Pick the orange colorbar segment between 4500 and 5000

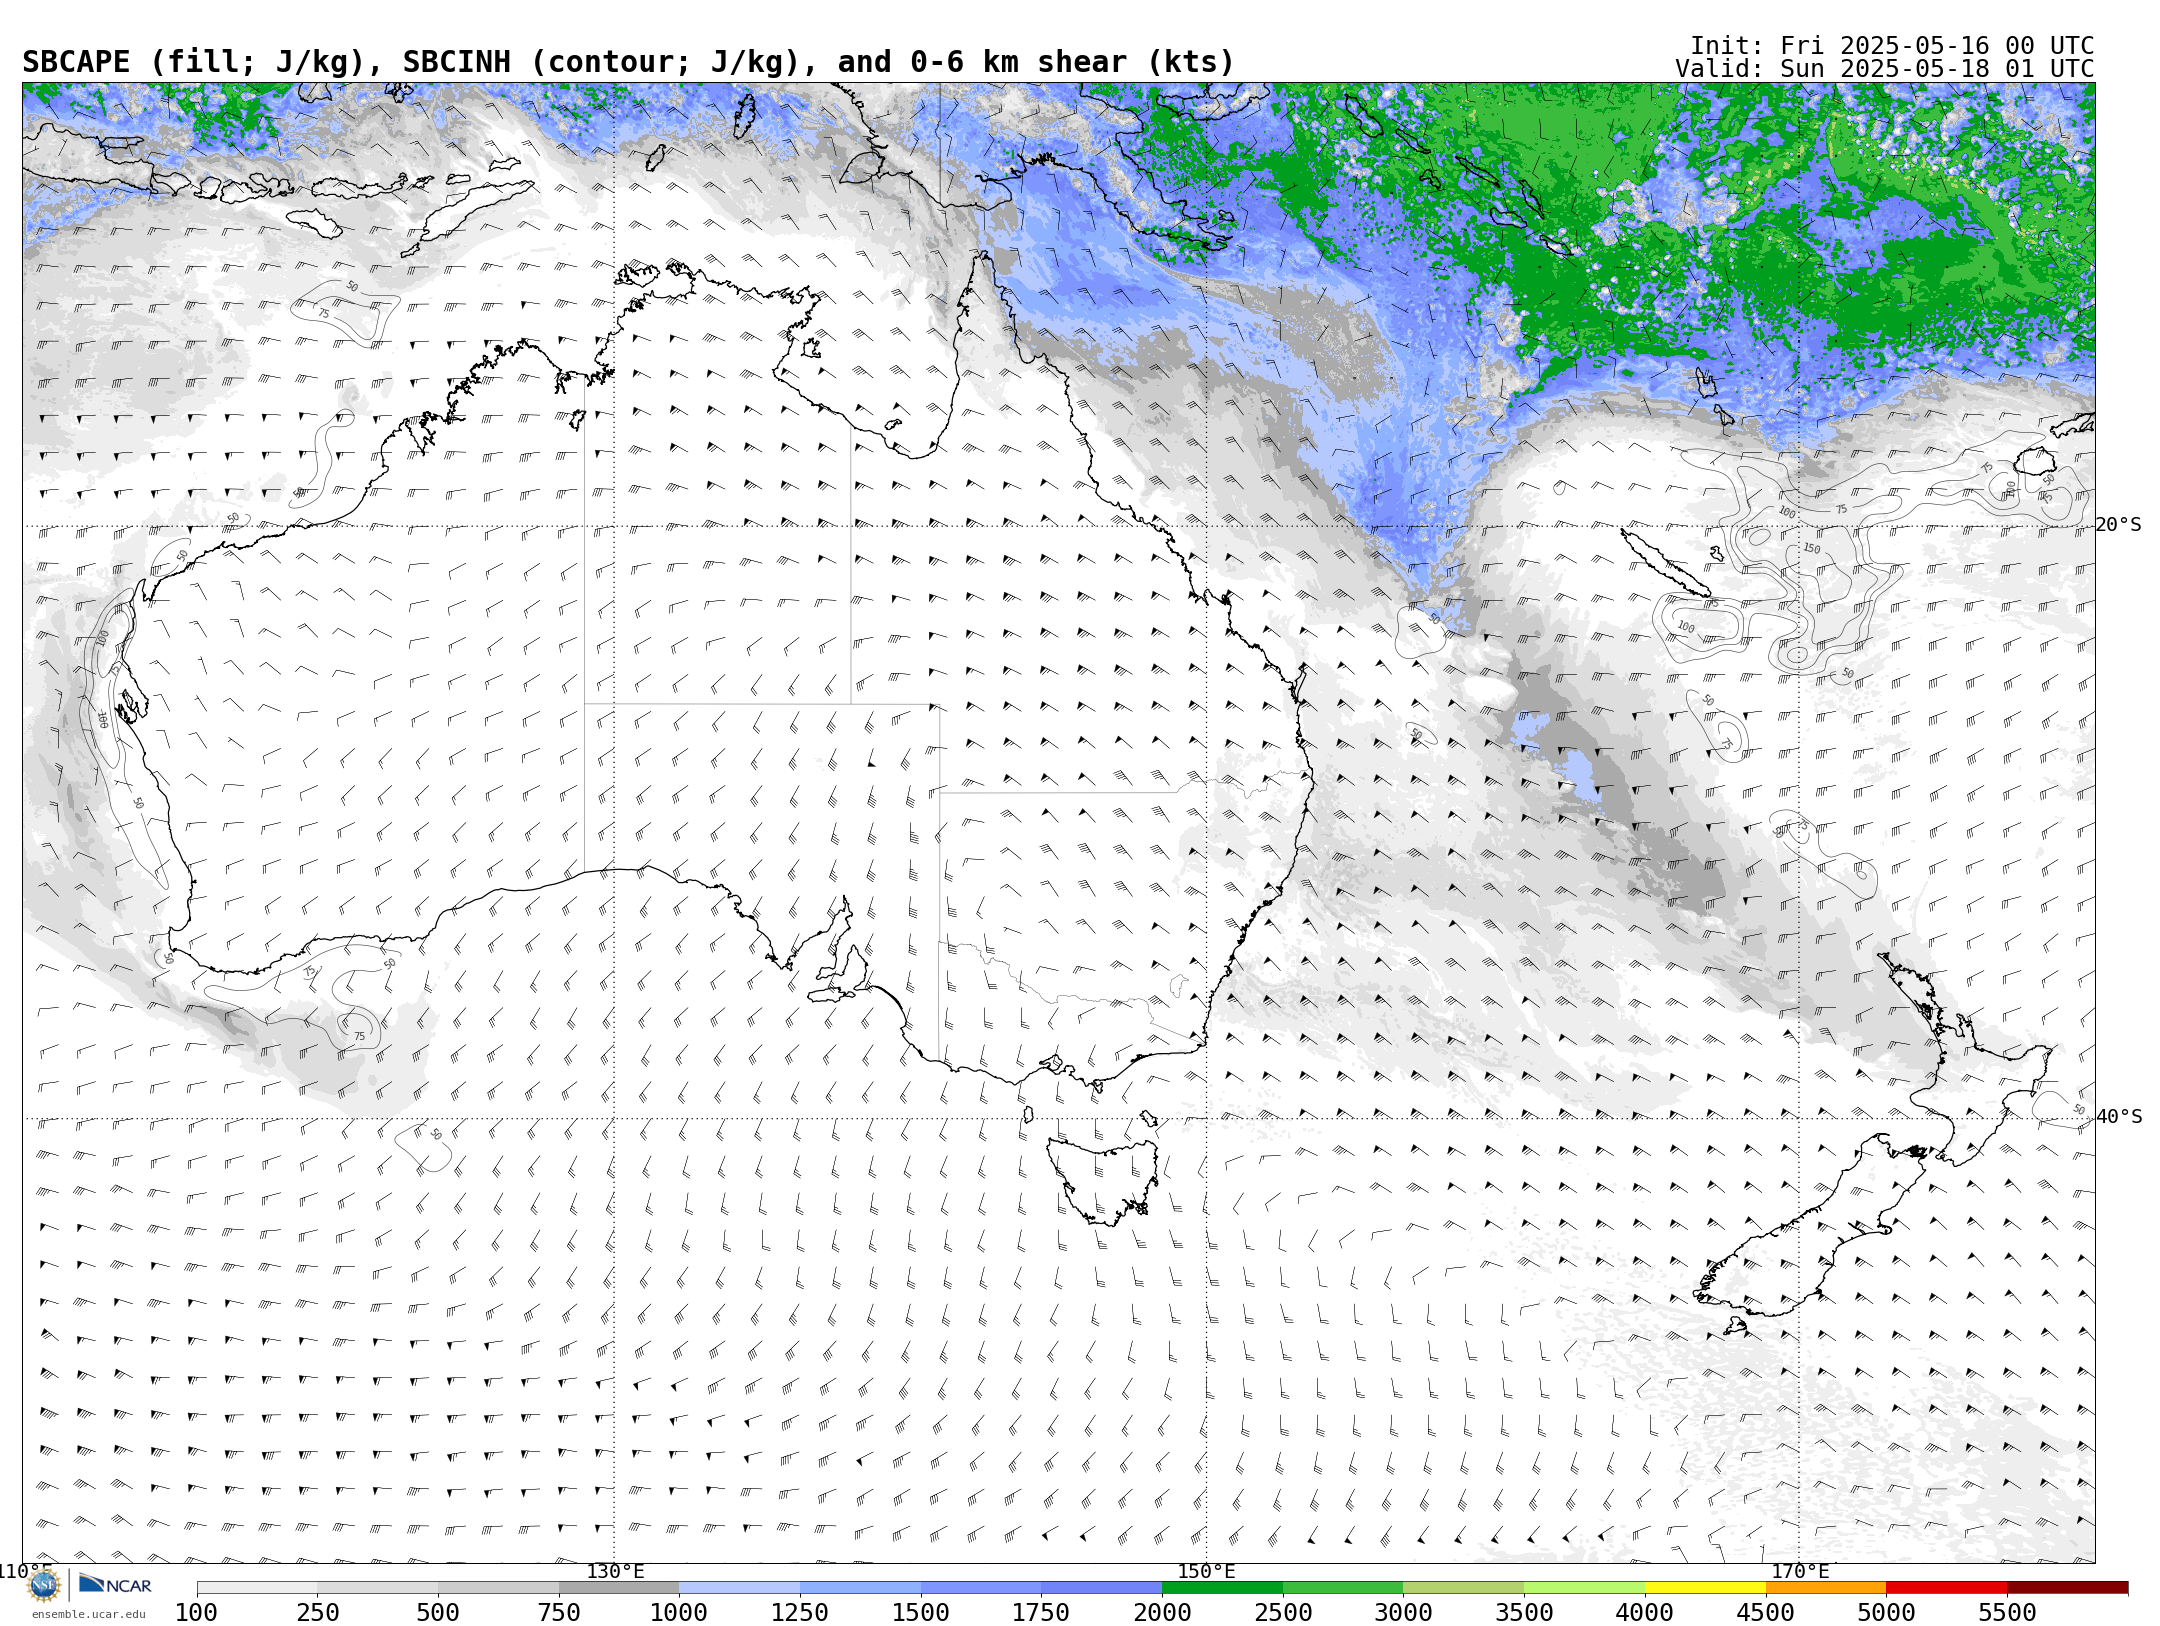click(x=1826, y=1588)
